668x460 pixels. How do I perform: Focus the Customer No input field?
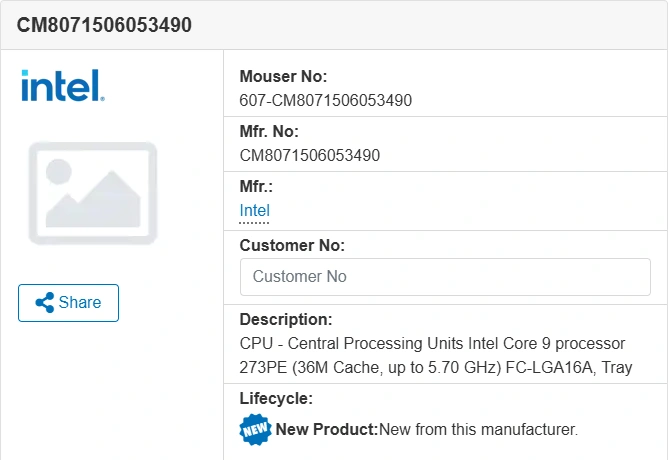click(445, 277)
